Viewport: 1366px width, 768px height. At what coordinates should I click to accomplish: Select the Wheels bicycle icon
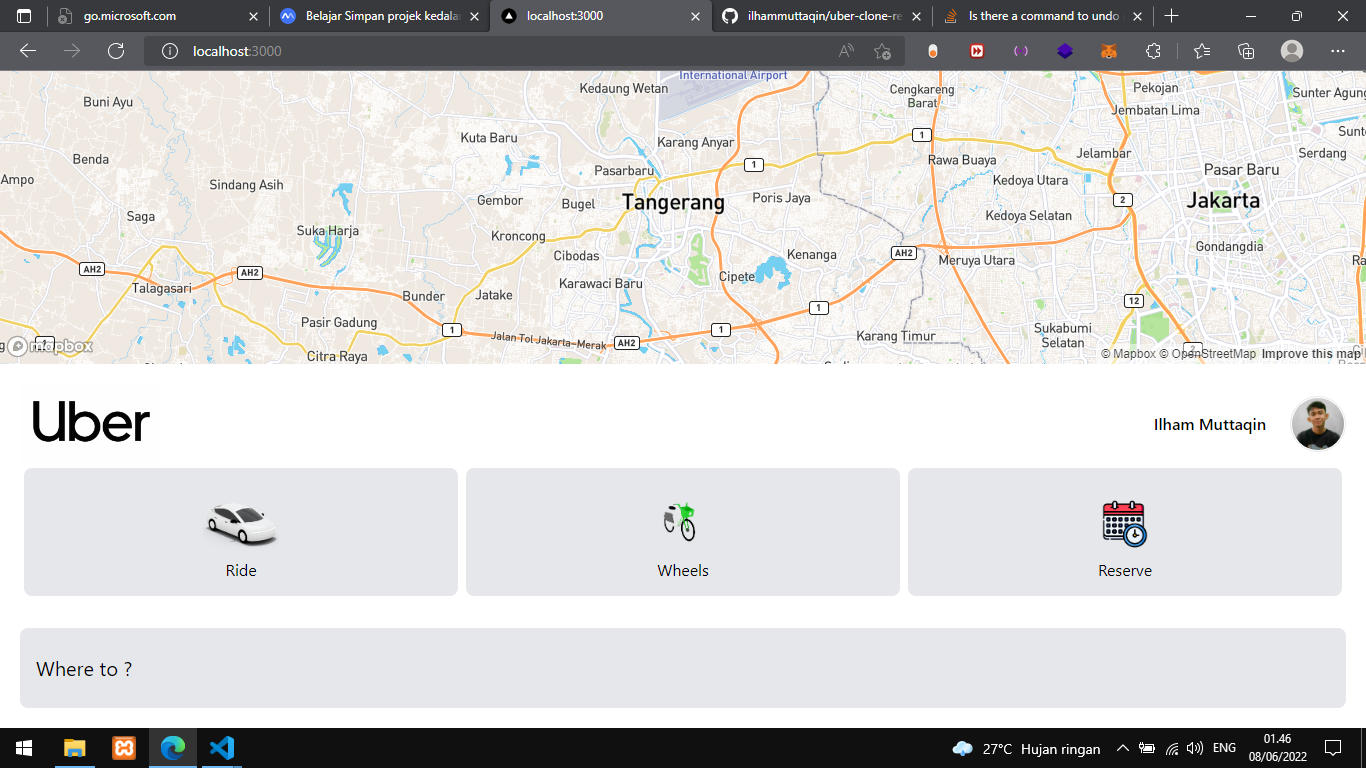tap(681, 522)
